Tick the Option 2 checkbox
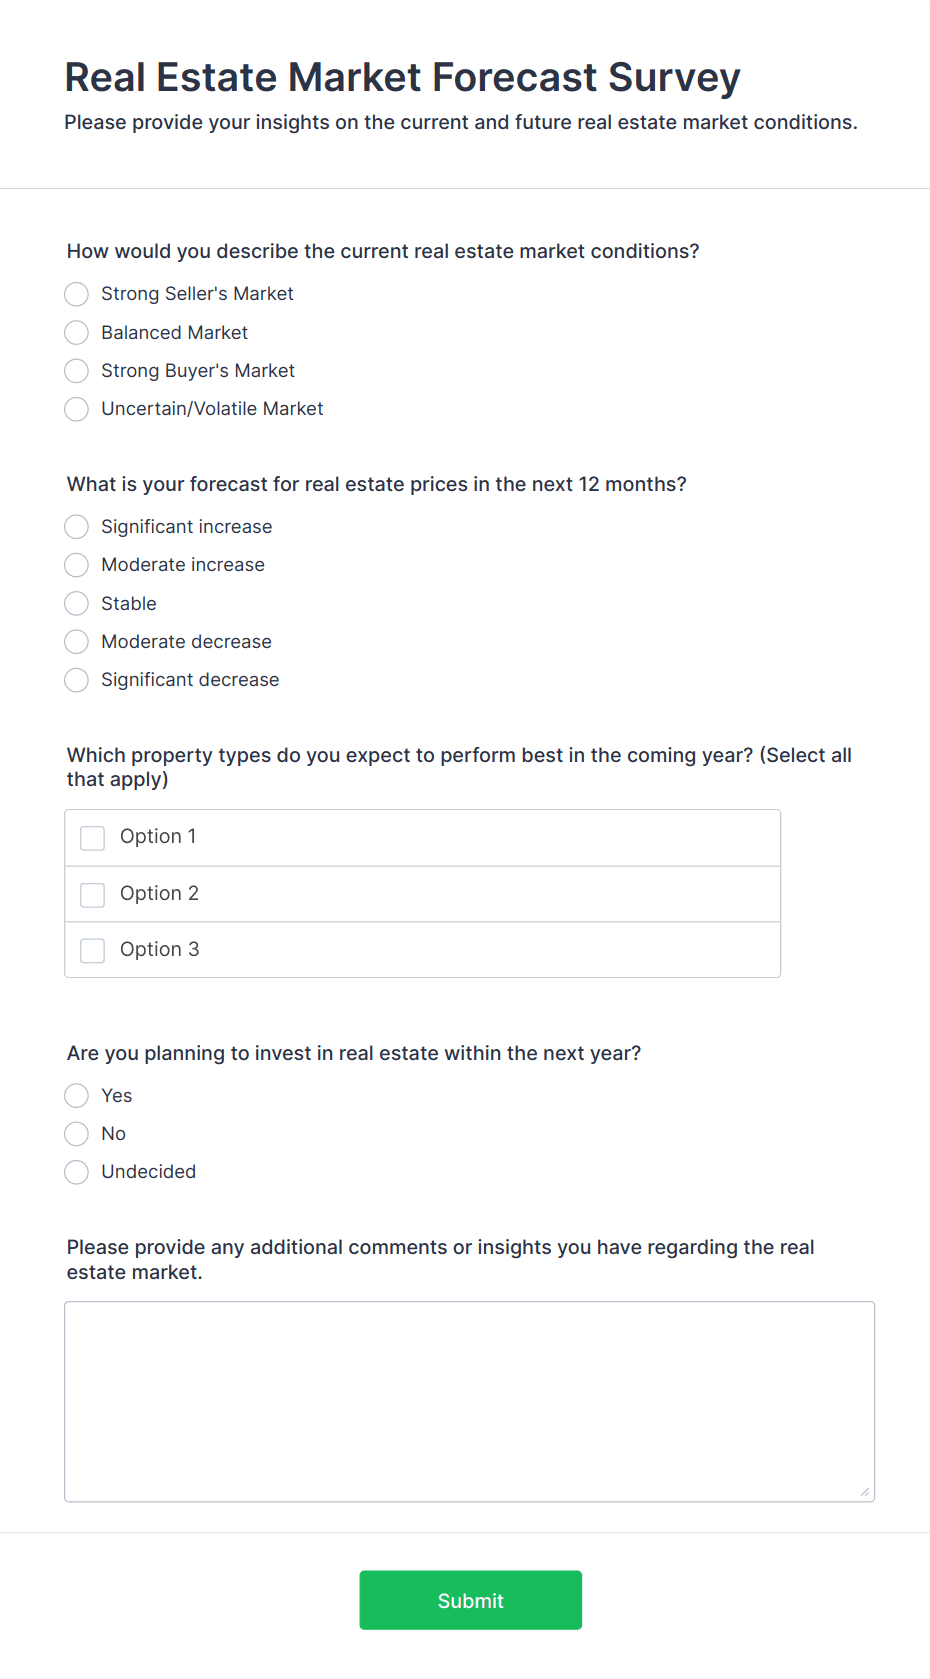930x1679 pixels. (x=93, y=894)
